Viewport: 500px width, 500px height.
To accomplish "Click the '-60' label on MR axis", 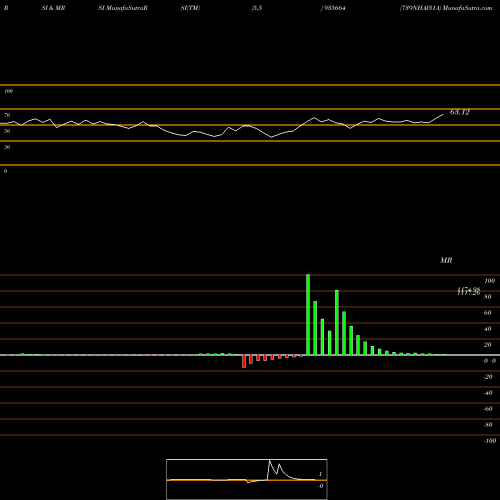I will pyautogui.click(x=488, y=409).
